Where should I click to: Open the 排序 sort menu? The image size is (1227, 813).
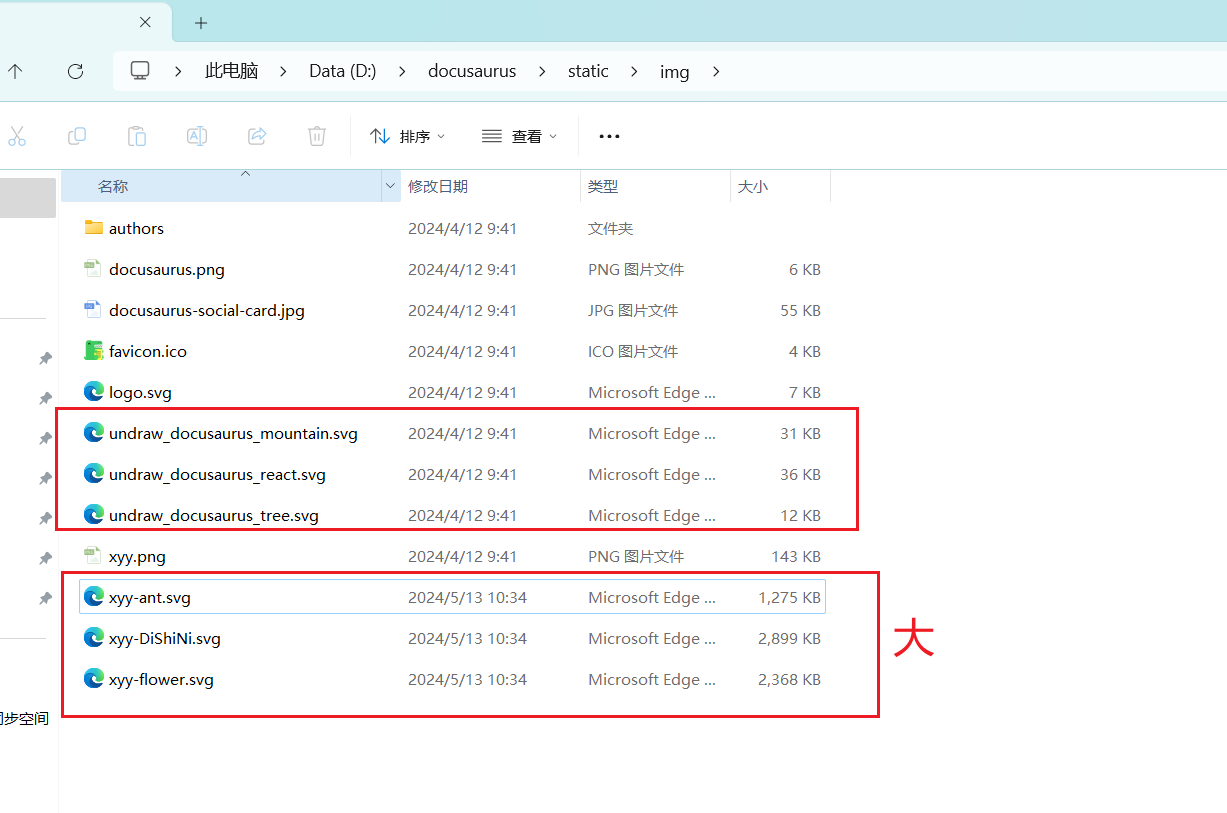pyautogui.click(x=407, y=136)
